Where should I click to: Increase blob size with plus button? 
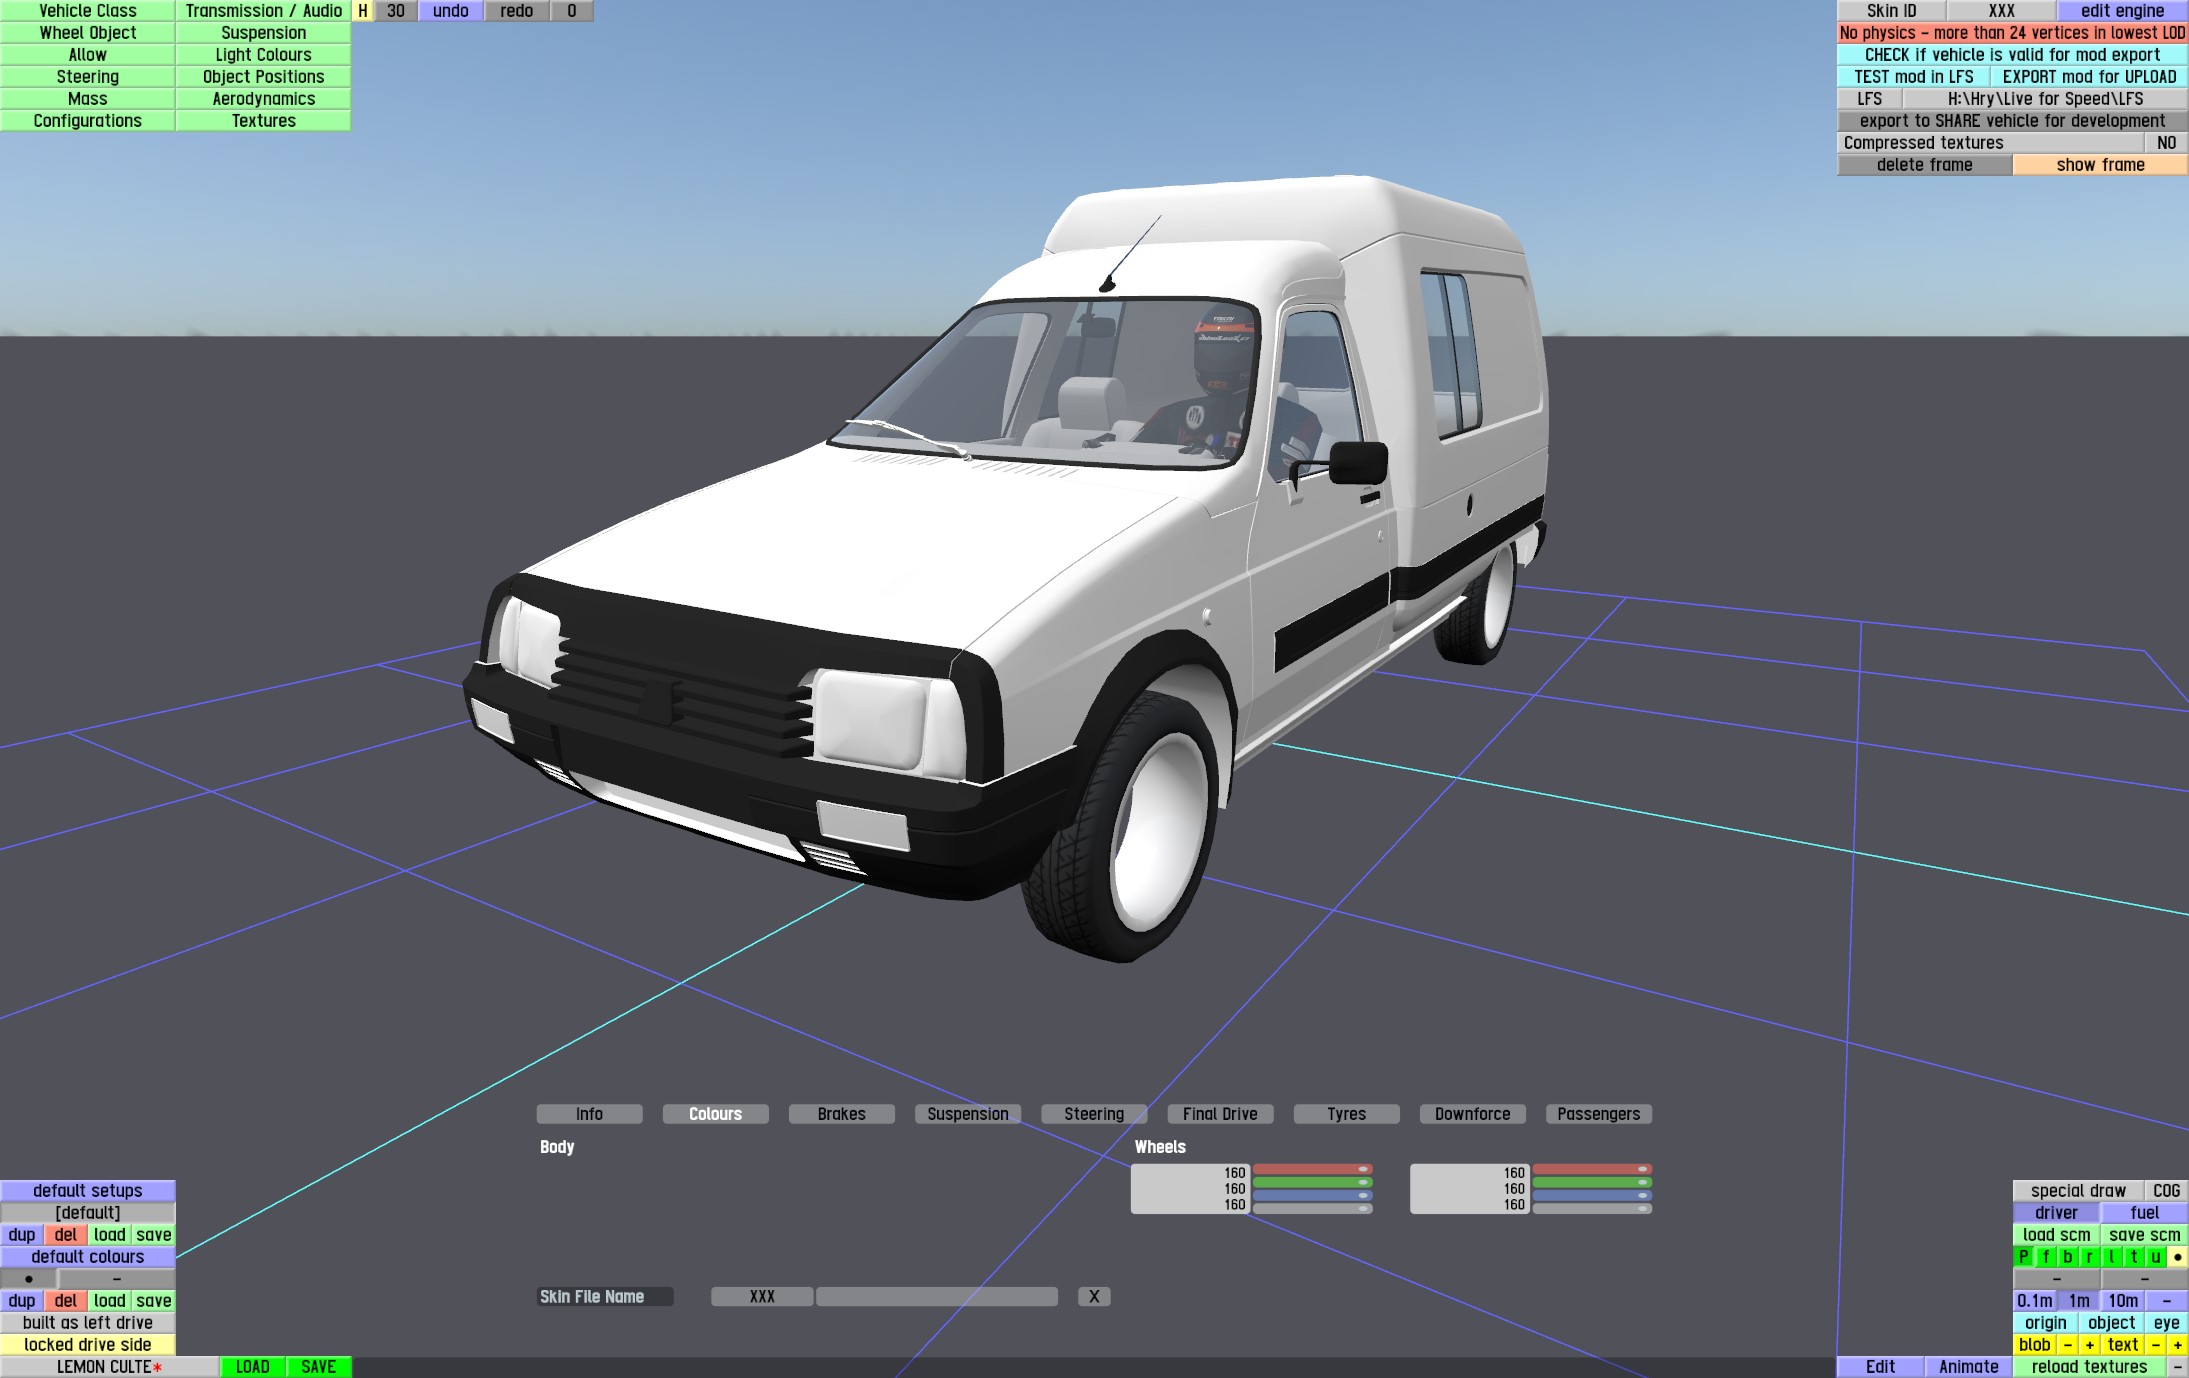pos(2089,1345)
